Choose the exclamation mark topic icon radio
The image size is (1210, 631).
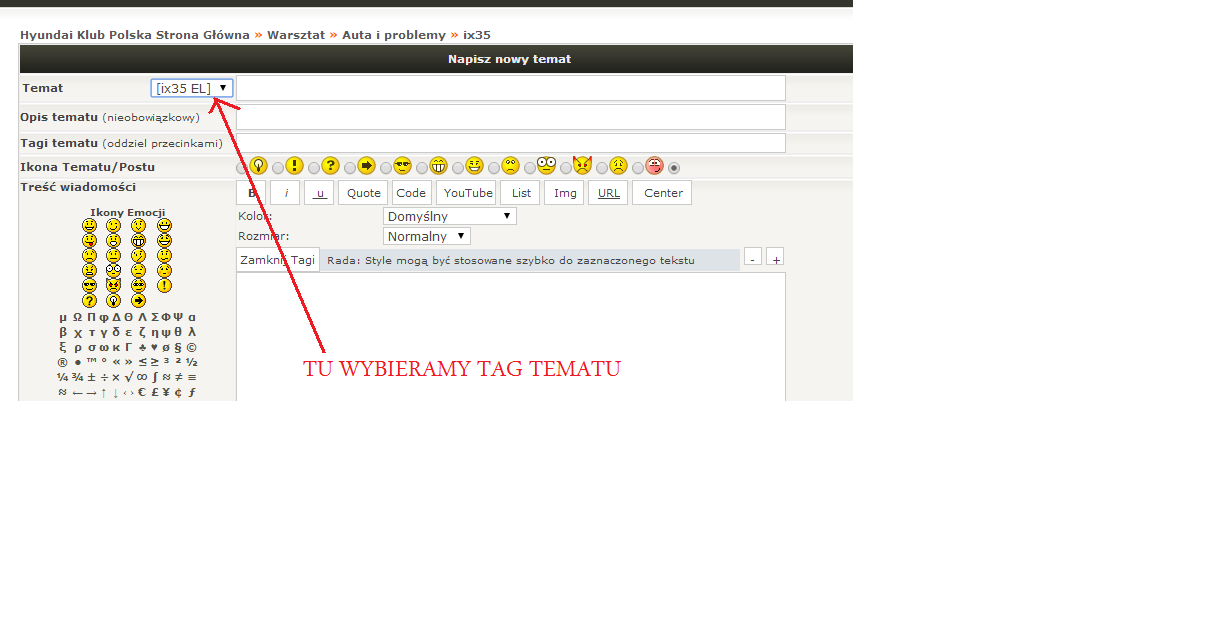278,168
